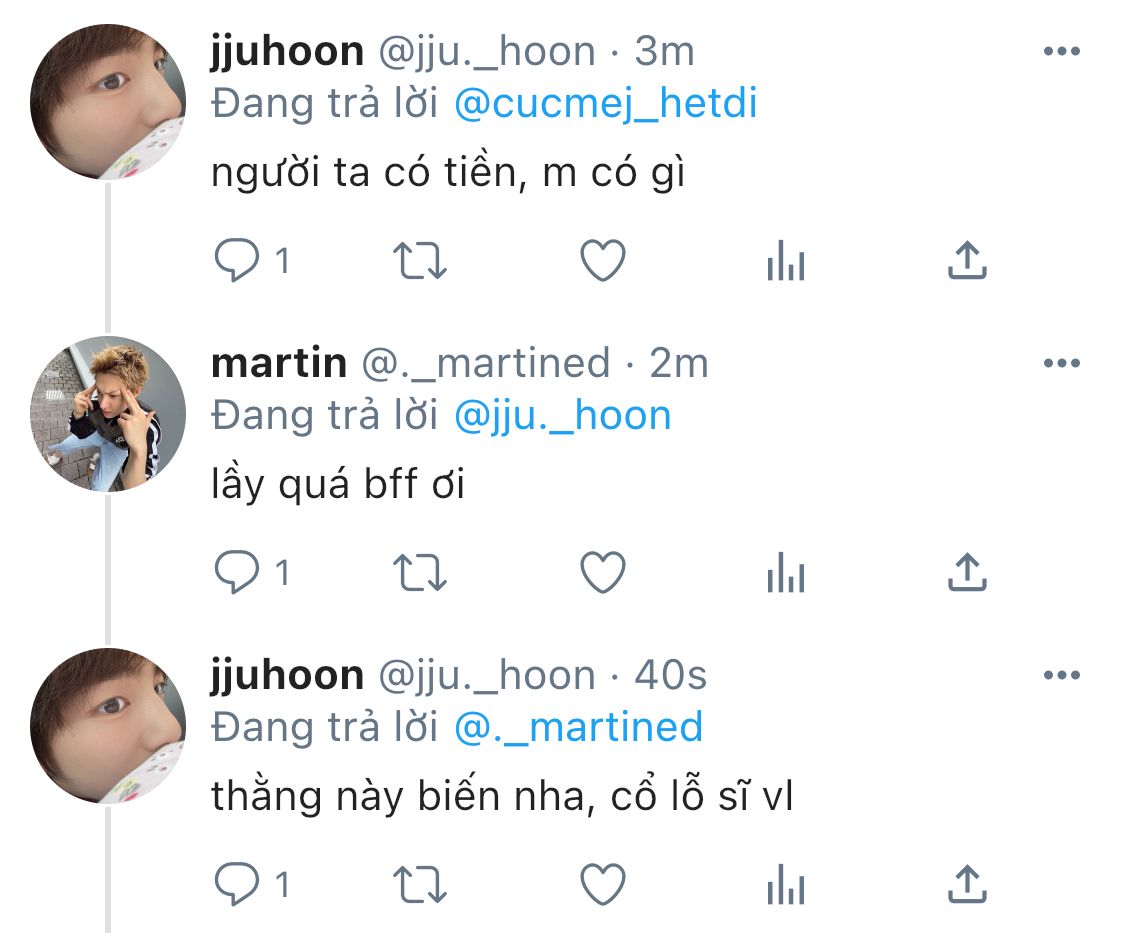This screenshot has height=933, width=1125.
Task: Open the martin display name
Action: pyautogui.click(x=279, y=364)
